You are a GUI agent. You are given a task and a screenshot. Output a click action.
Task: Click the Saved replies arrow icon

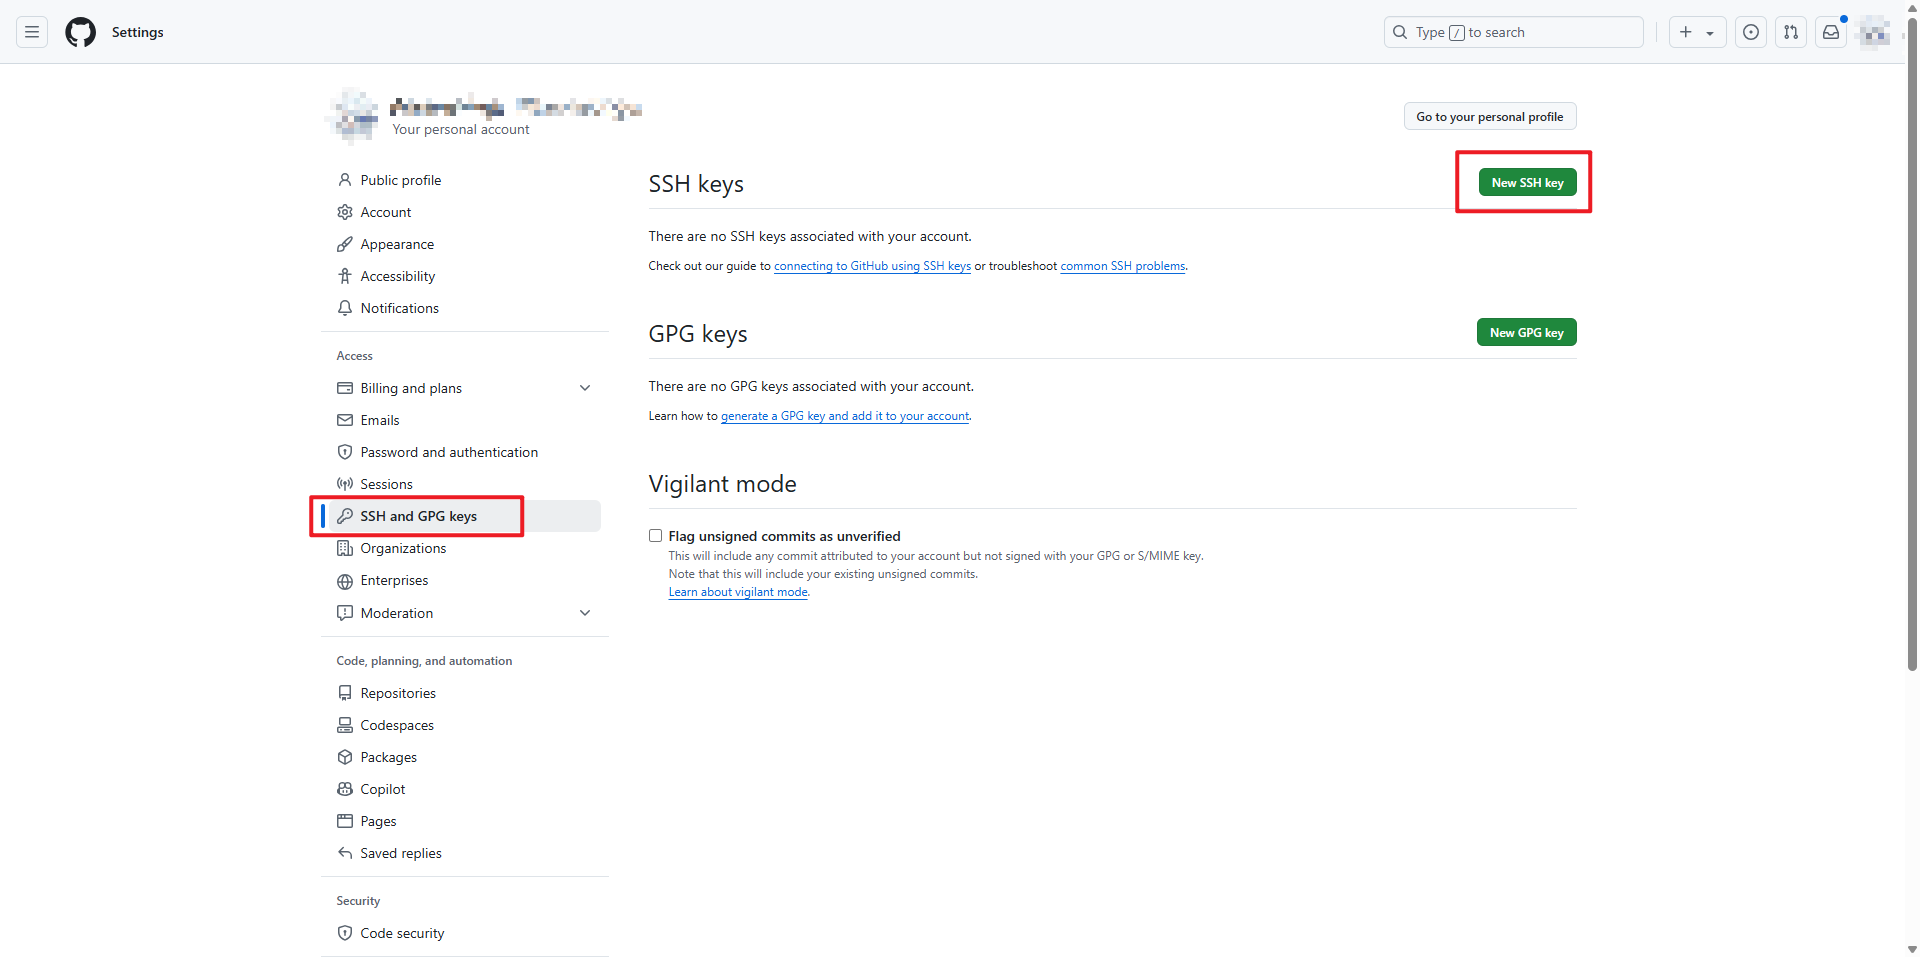tap(345, 853)
